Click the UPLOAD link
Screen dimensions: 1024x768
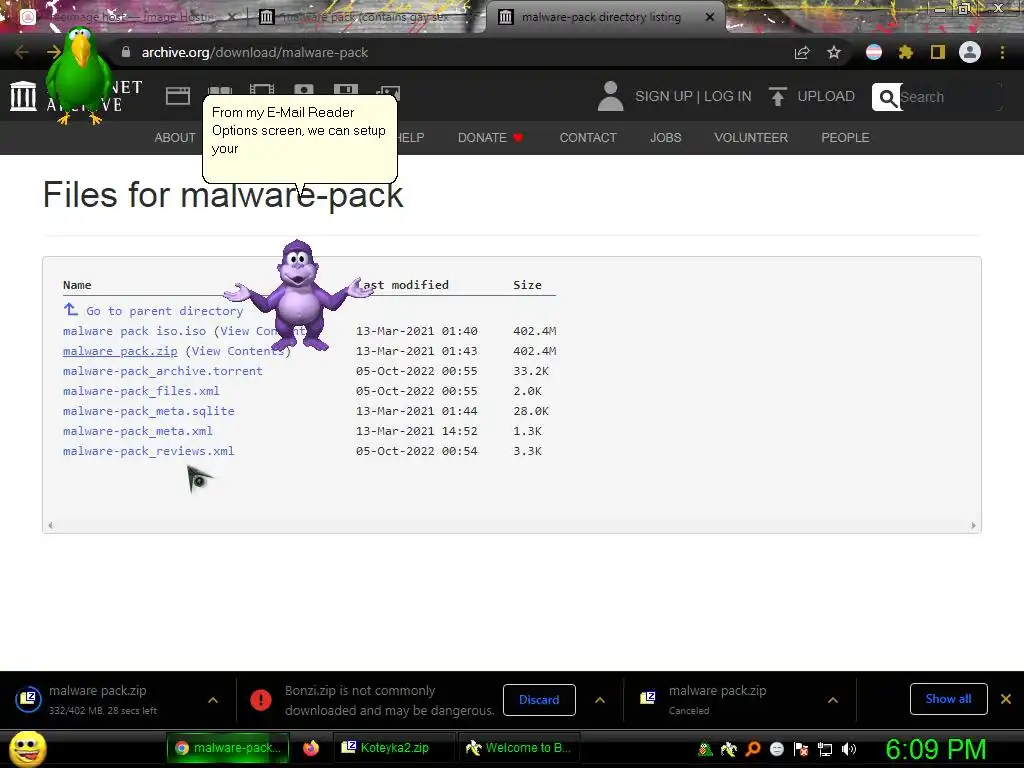[x=826, y=96]
